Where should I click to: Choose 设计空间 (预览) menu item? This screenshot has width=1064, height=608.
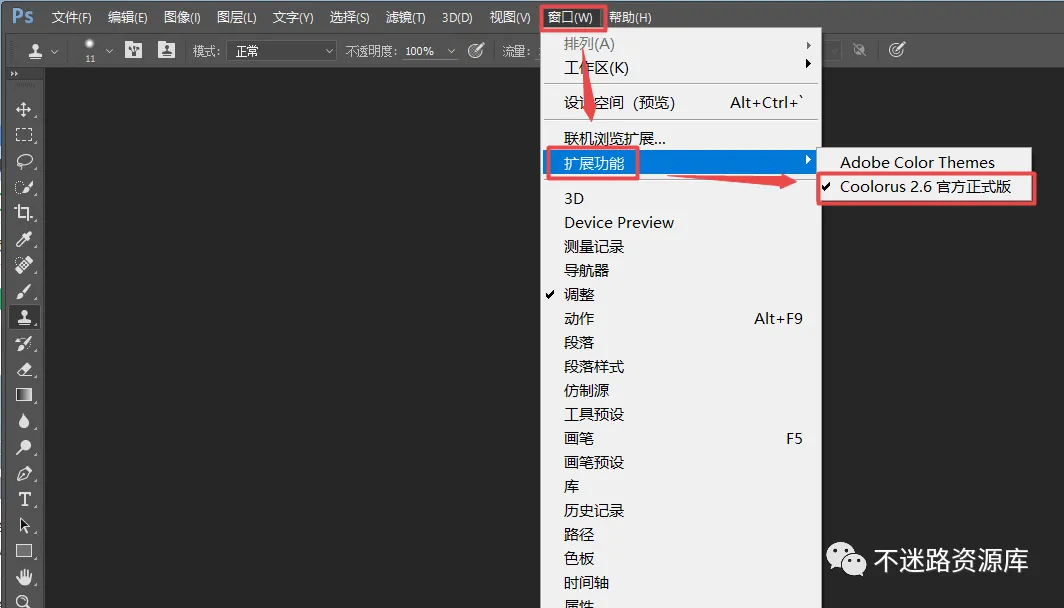click(x=681, y=102)
